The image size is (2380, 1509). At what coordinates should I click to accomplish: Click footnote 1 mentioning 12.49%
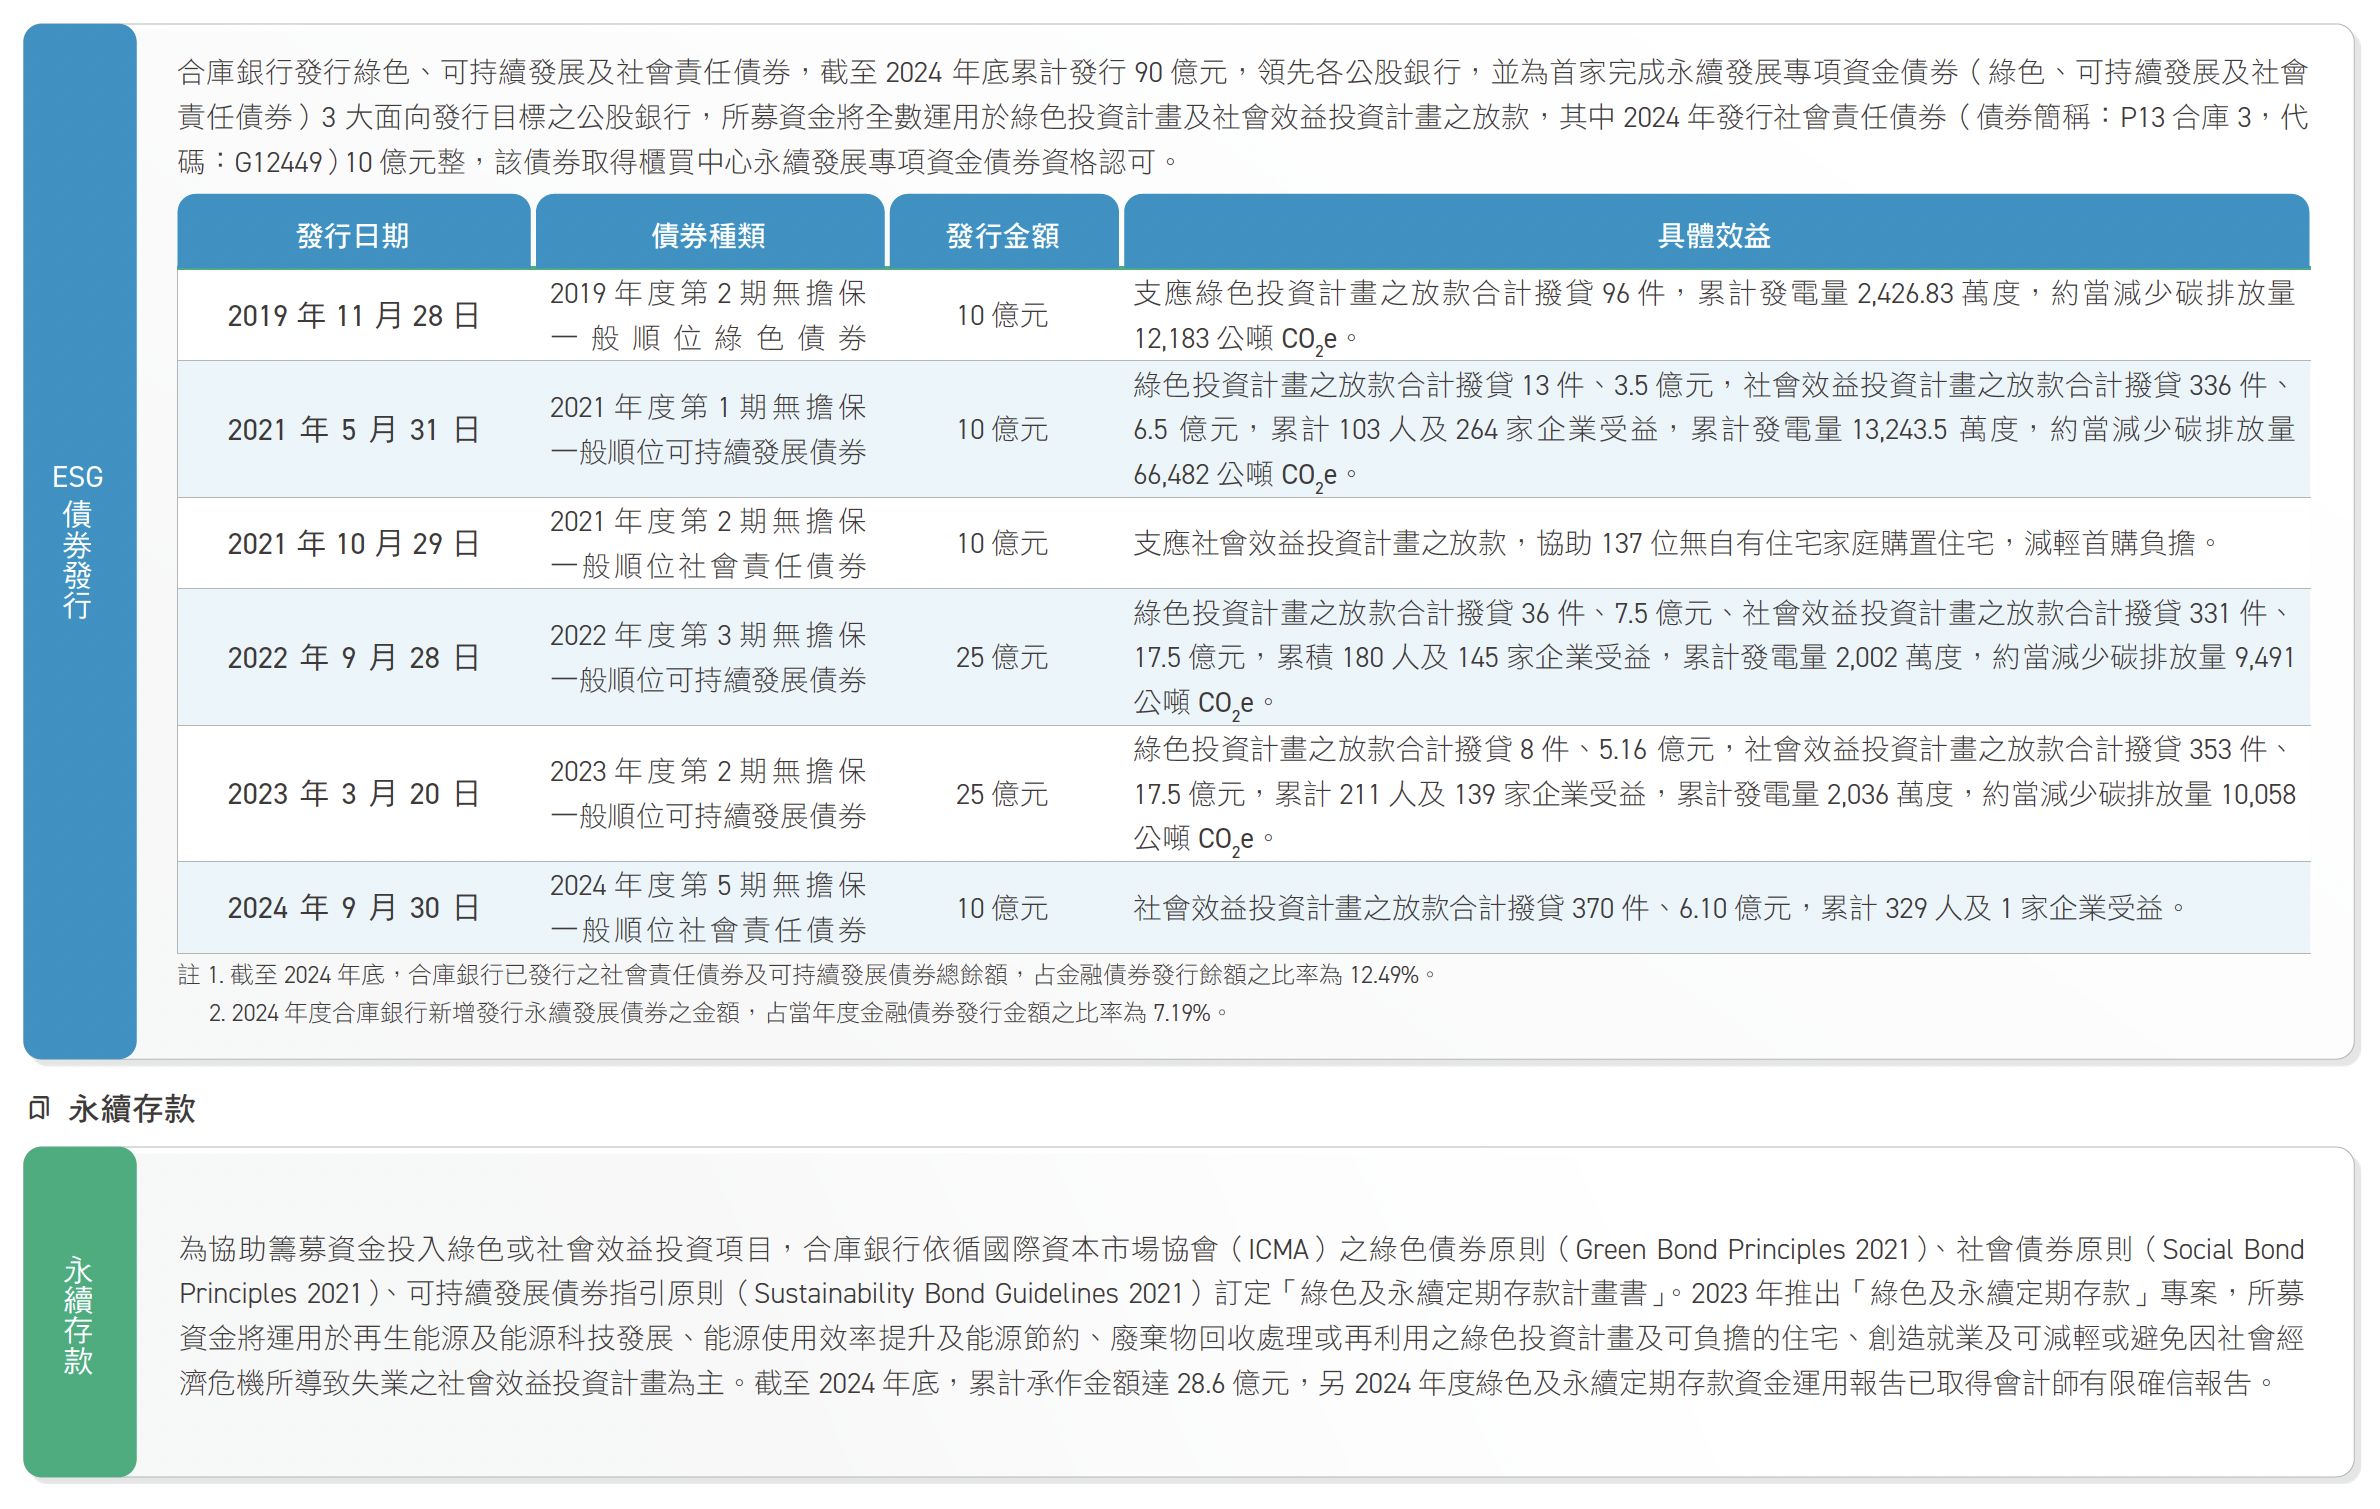(807, 975)
